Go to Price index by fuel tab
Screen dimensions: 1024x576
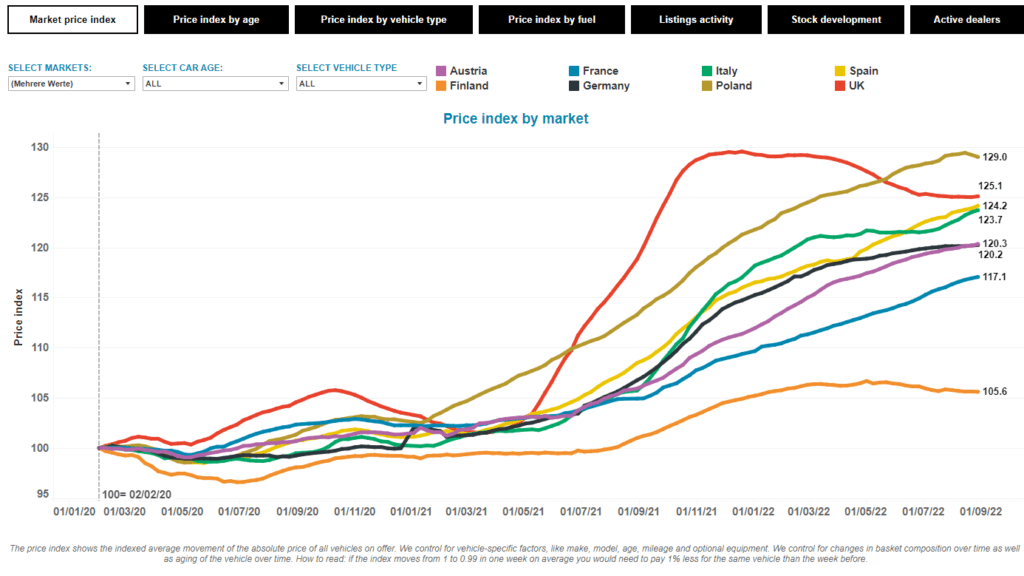click(x=551, y=19)
